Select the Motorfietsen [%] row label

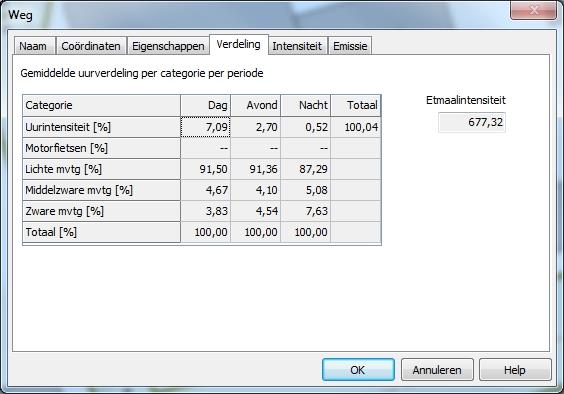coord(101,148)
